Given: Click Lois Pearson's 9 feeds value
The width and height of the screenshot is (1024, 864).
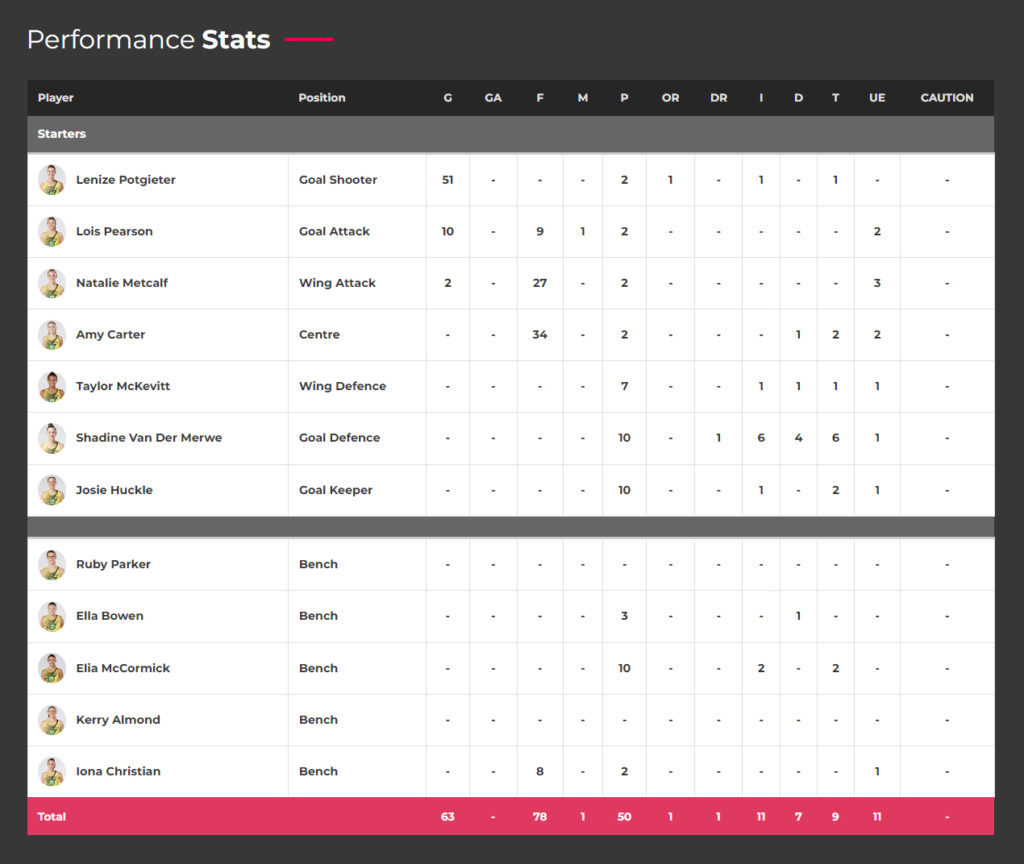Looking at the screenshot, I should tap(540, 231).
